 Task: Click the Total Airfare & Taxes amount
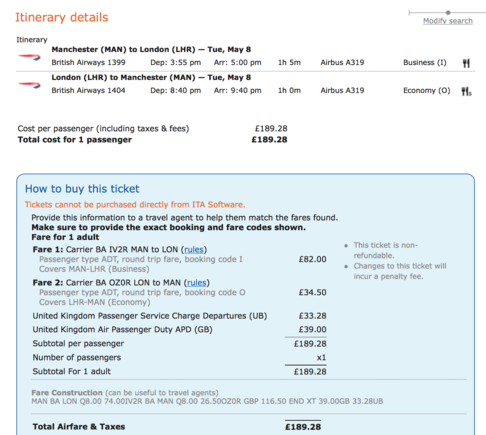pyautogui.click(x=303, y=427)
